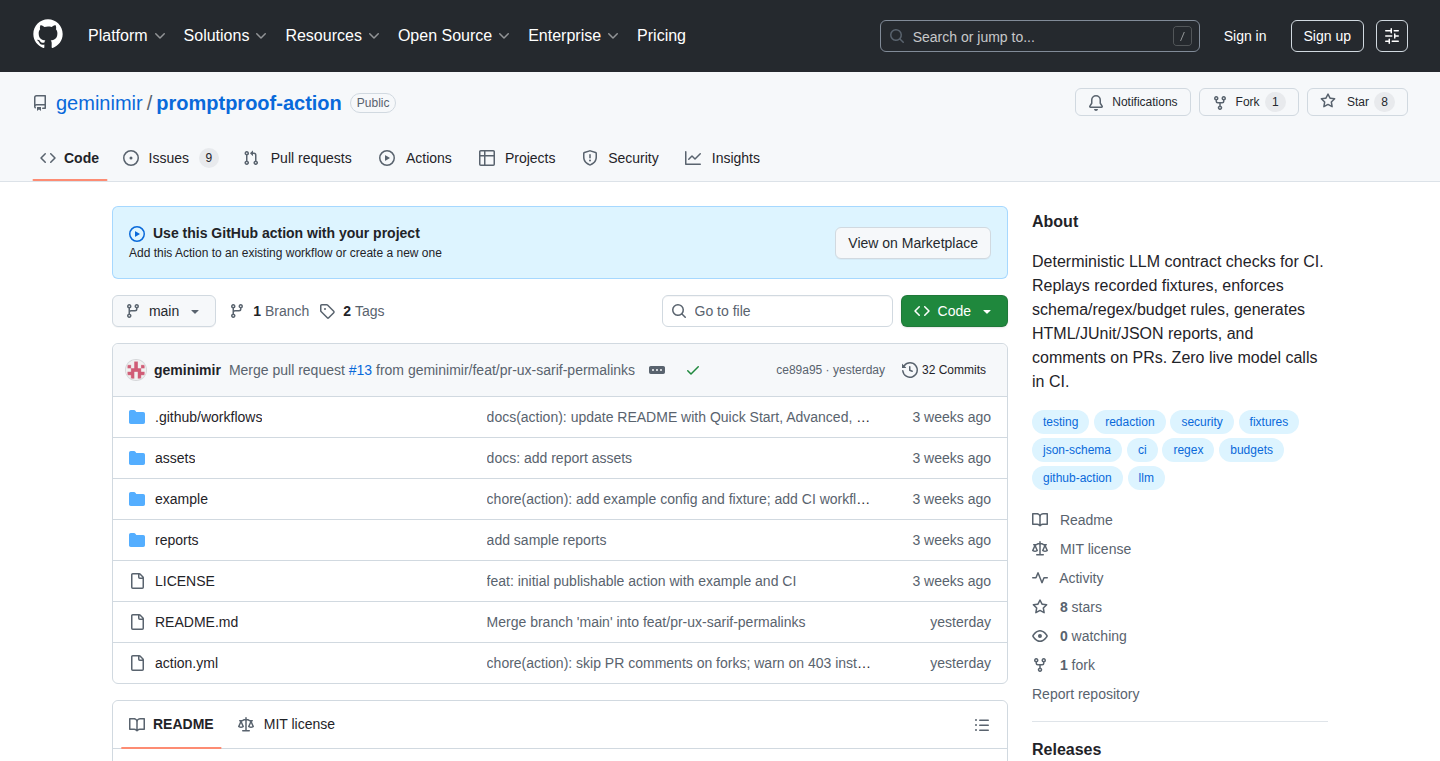Click View on Marketplace button

pyautogui.click(x=913, y=243)
